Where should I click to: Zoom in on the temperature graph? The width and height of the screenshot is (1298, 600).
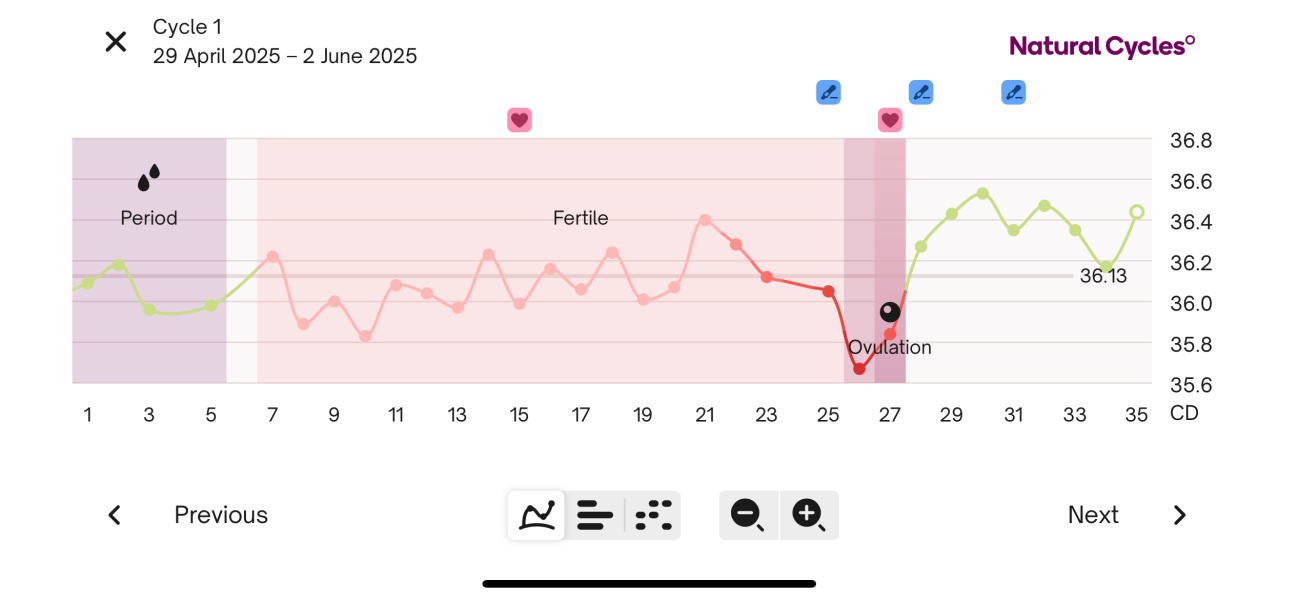pos(808,515)
